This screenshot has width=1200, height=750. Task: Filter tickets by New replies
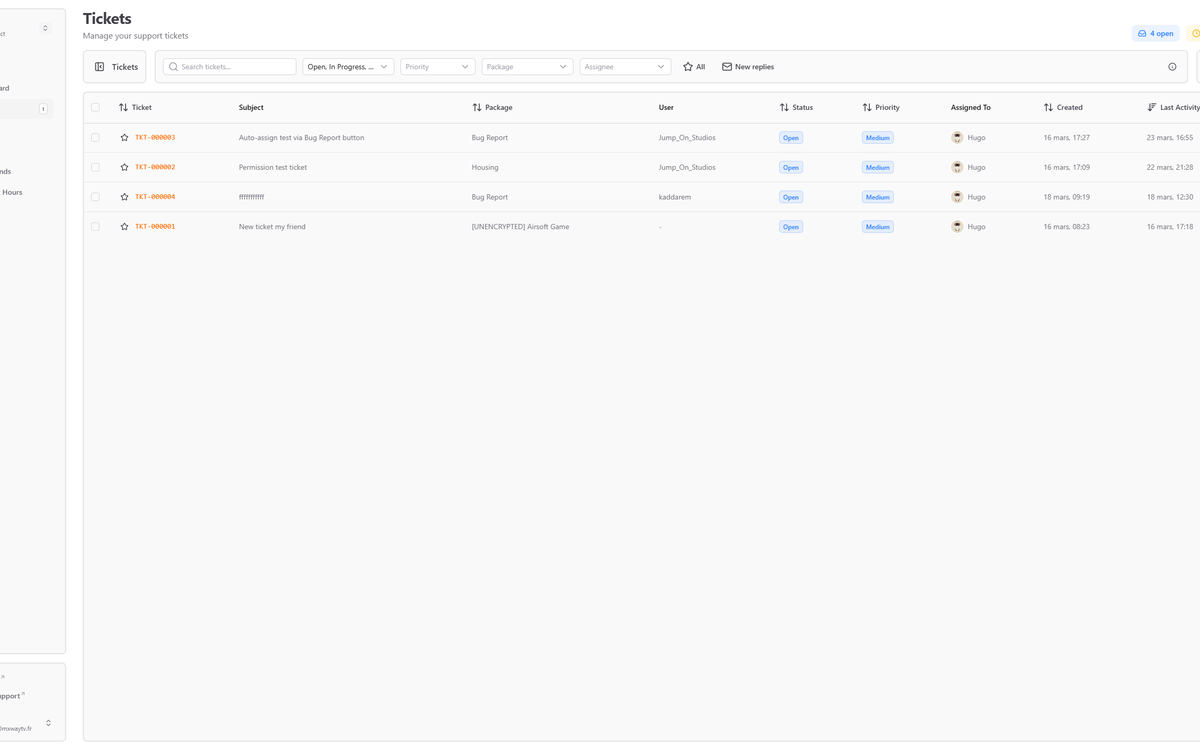tap(748, 67)
